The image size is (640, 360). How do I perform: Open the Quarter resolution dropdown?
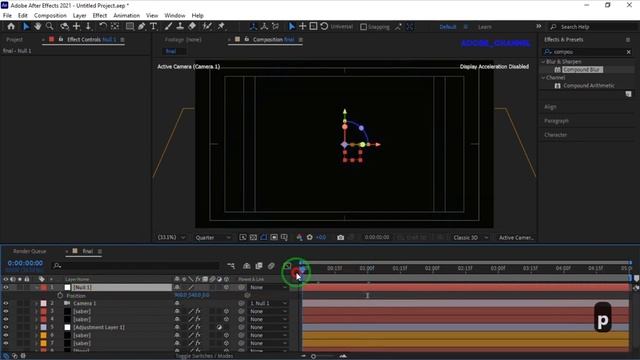click(213, 237)
